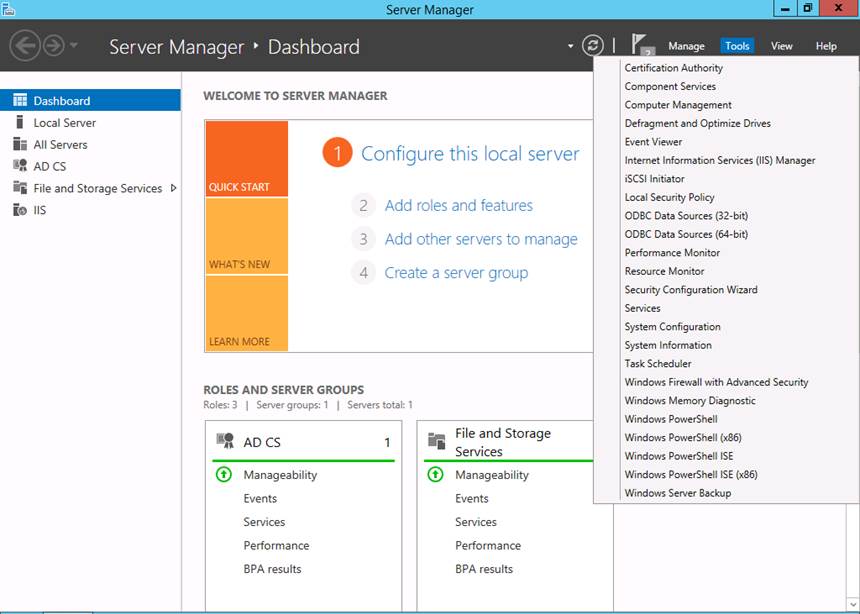Image resolution: width=860 pixels, height=614 pixels.
Task: Choose Windows PowerShell ISE from Tools menu
Action: (678, 456)
